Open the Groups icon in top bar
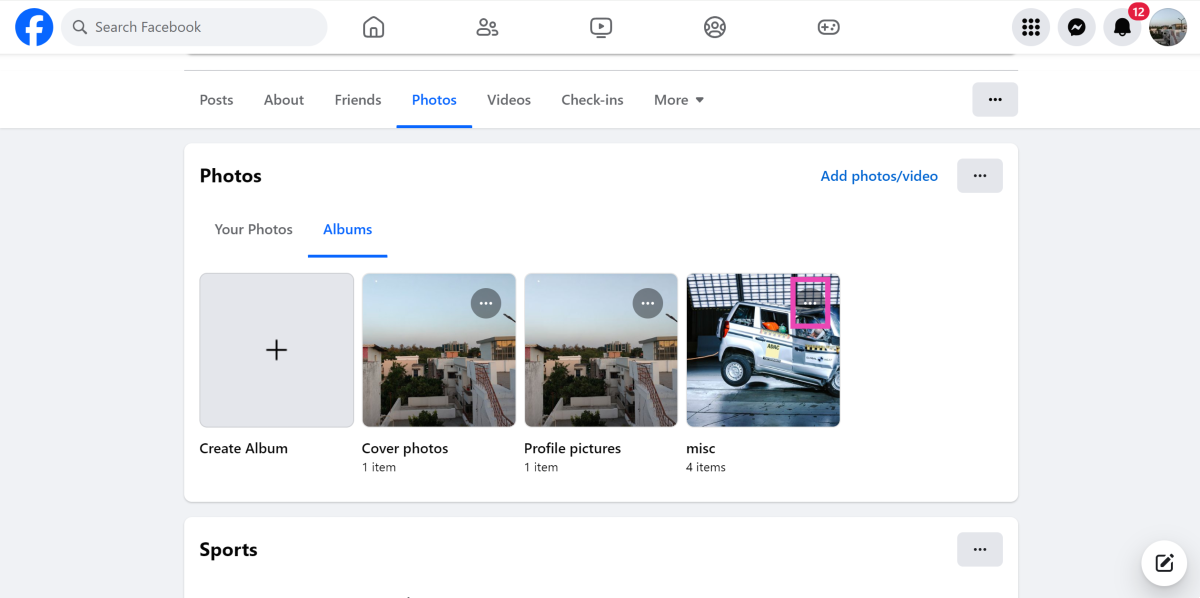 tap(714, 27)
